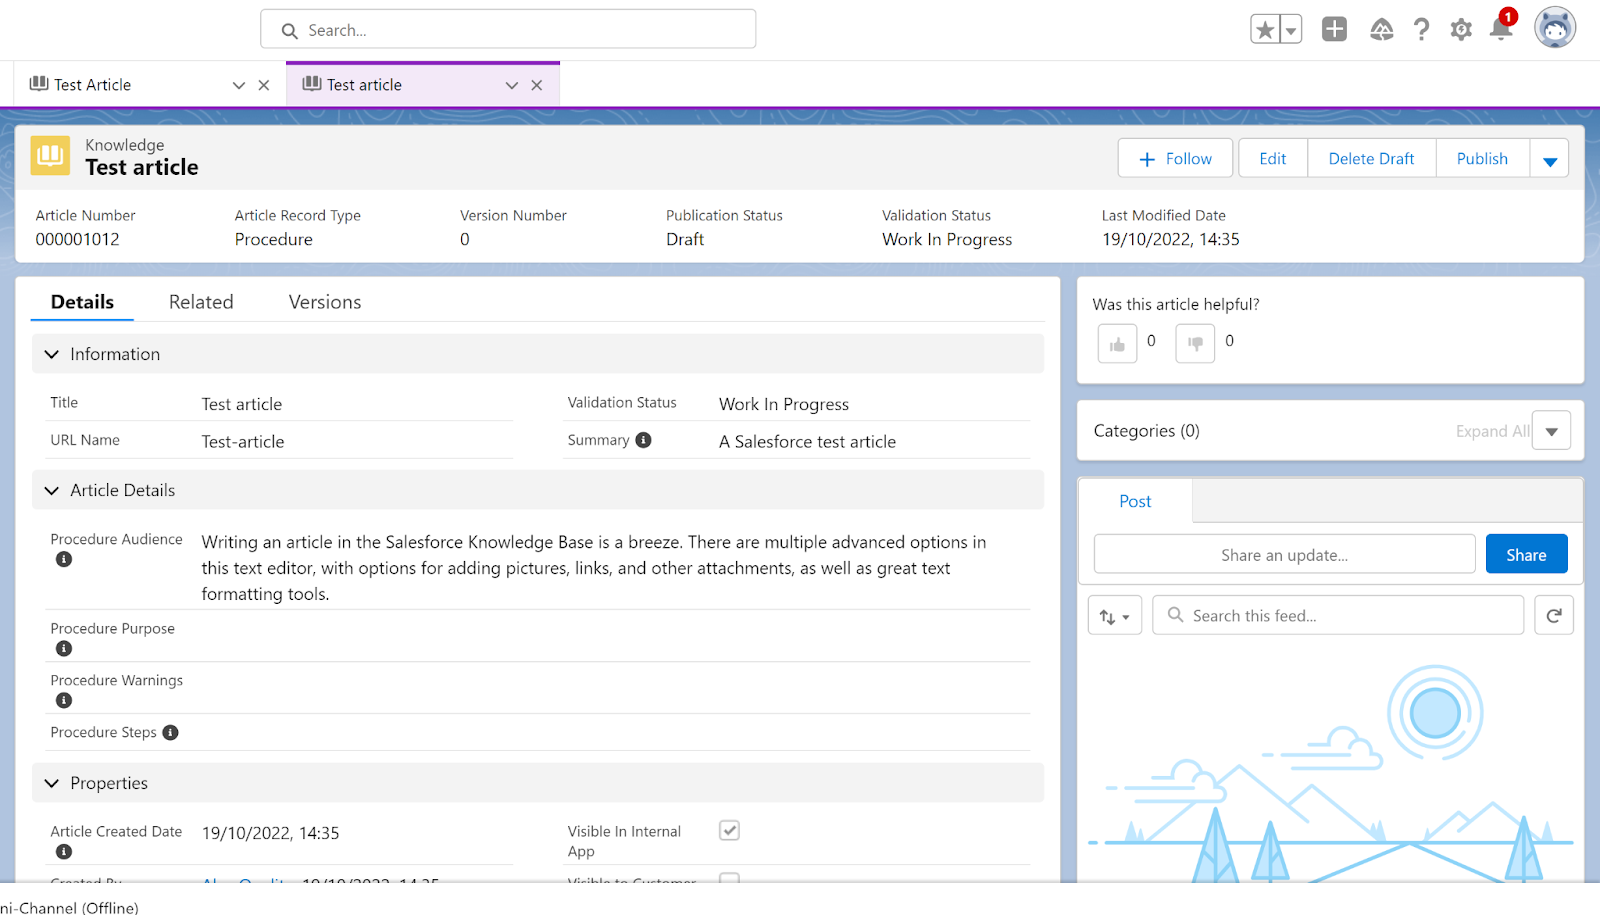
Task: Click Expand All in Categories
Action: tap(1492, 431)
